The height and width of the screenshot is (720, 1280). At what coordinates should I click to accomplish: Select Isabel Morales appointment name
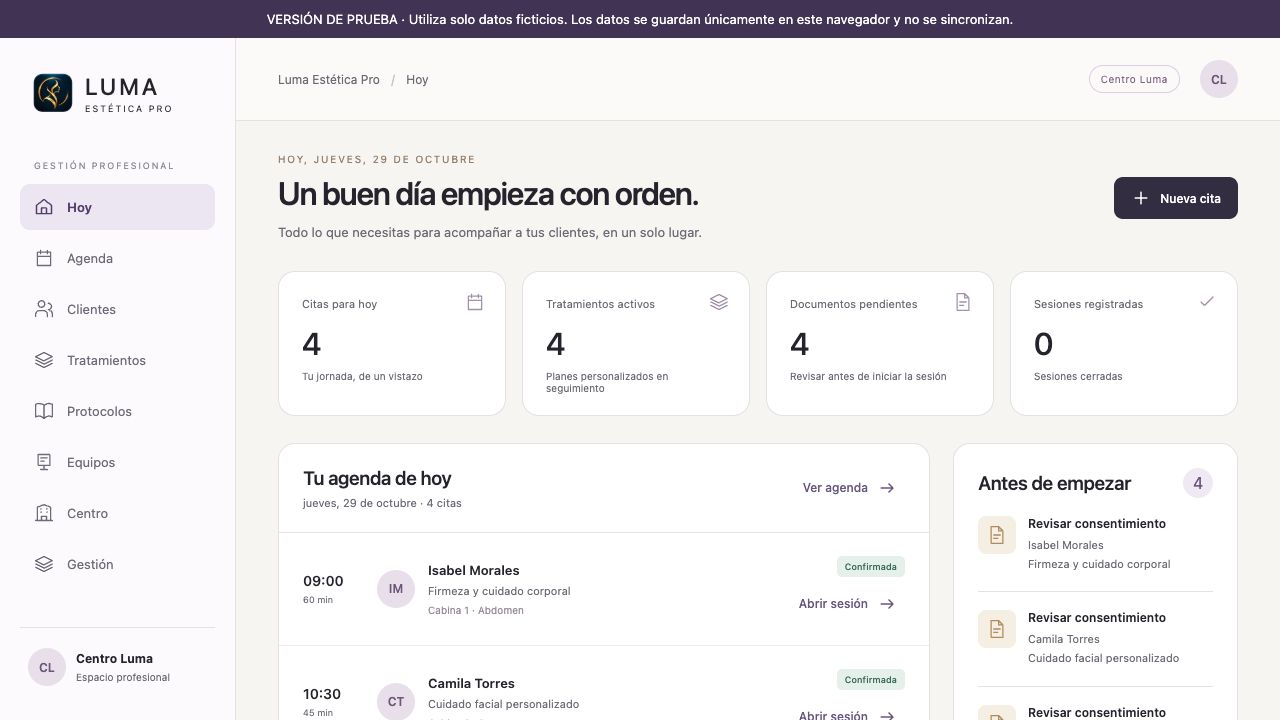click(x=474, y=570)
